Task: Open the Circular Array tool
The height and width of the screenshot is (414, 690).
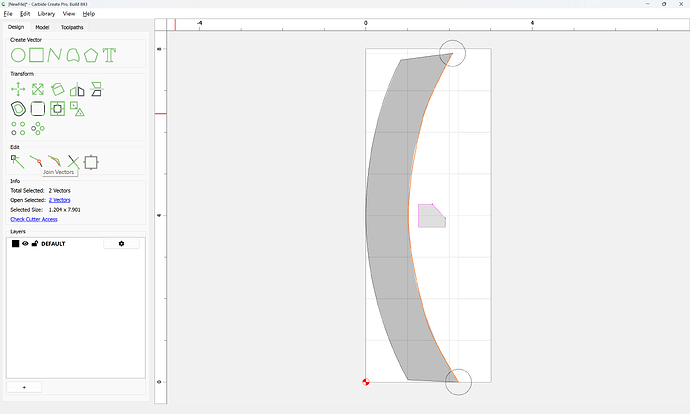Action: [x=38, y=128]
